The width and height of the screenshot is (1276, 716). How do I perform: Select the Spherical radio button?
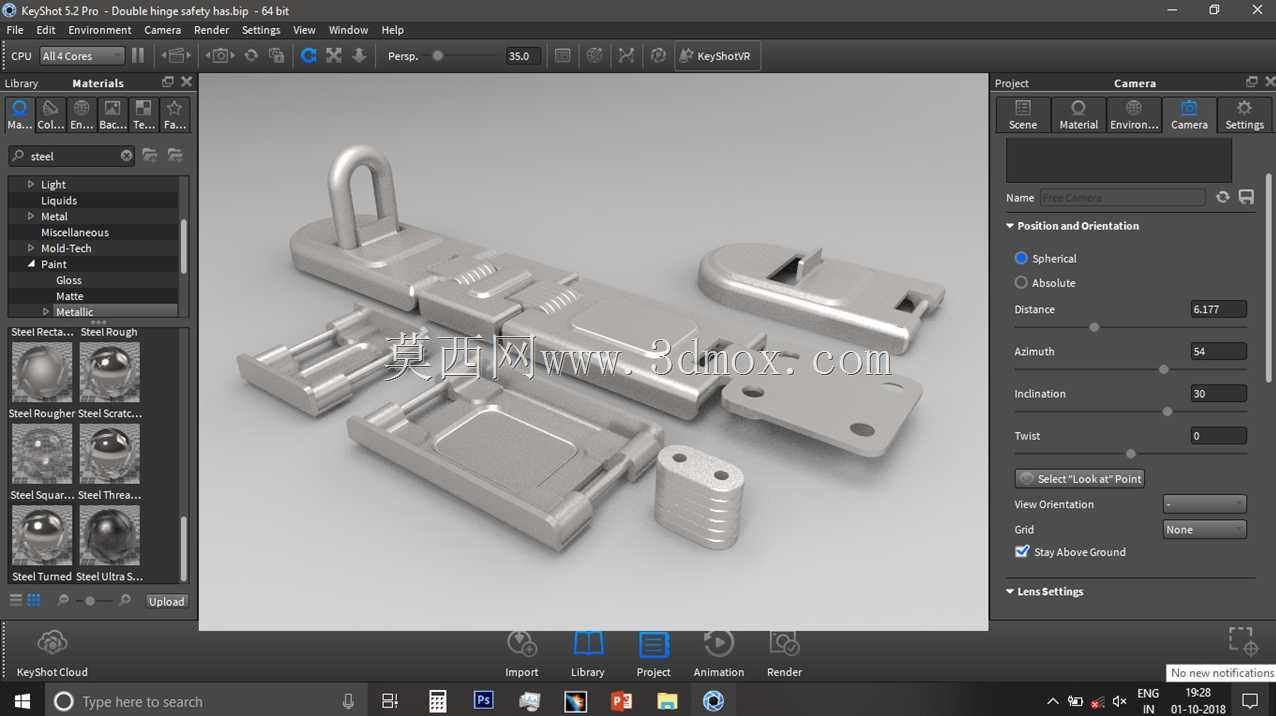click(x=1021, y=258)
